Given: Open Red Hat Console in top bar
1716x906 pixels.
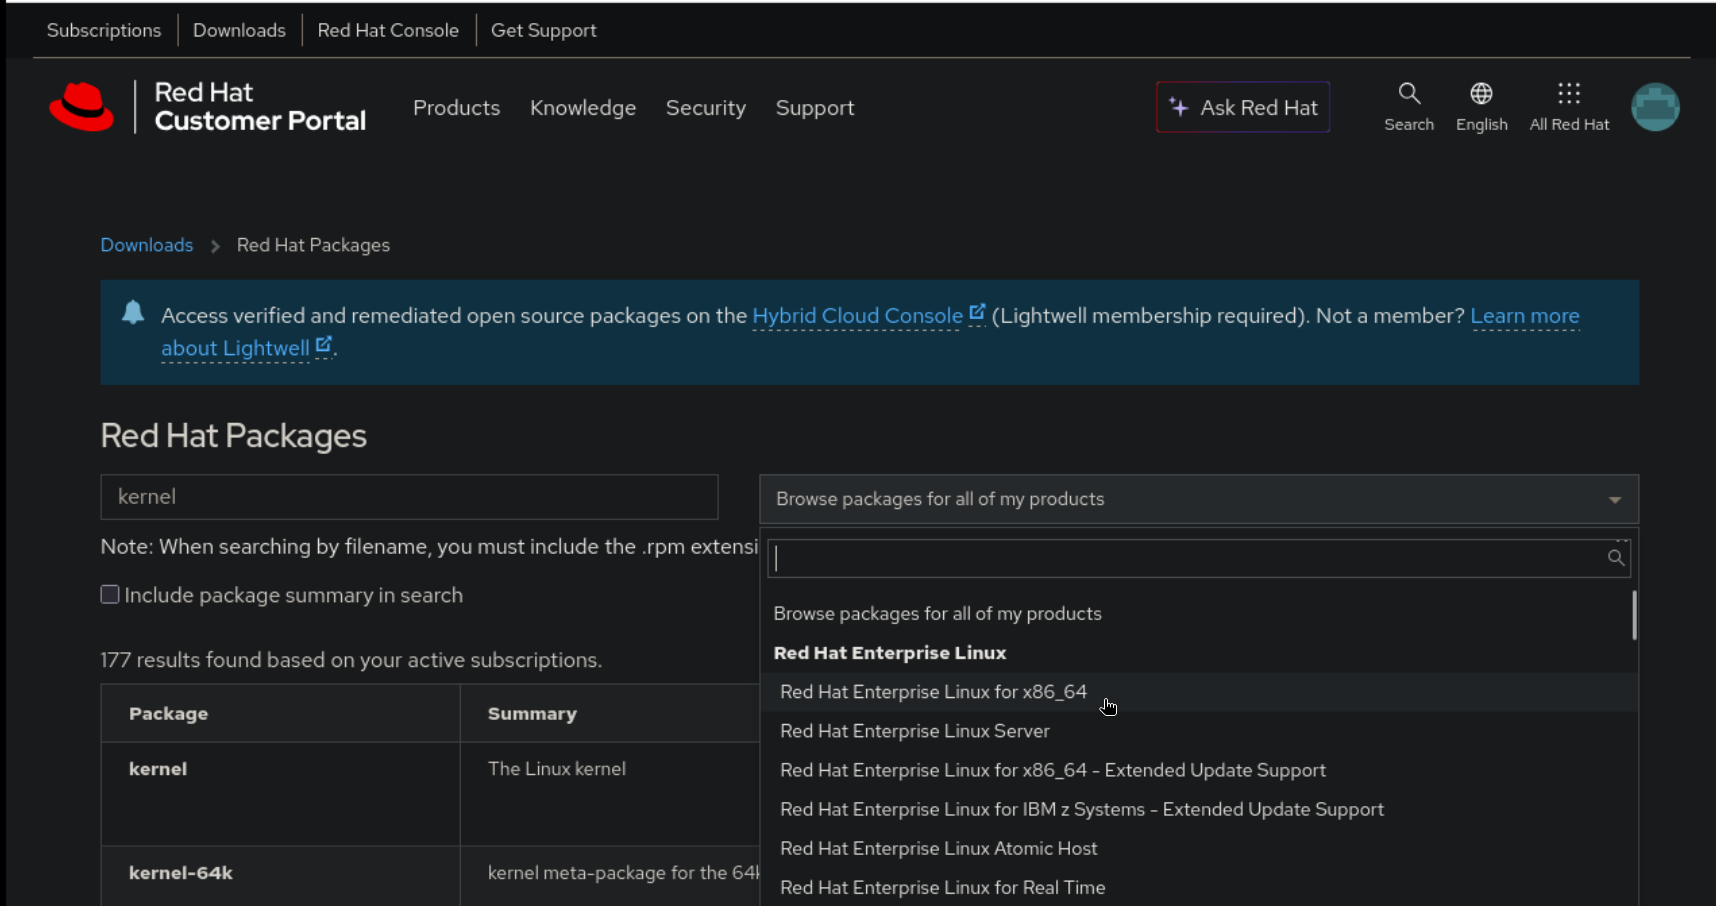Looking at the screenshot, I should tap(388, 30).
